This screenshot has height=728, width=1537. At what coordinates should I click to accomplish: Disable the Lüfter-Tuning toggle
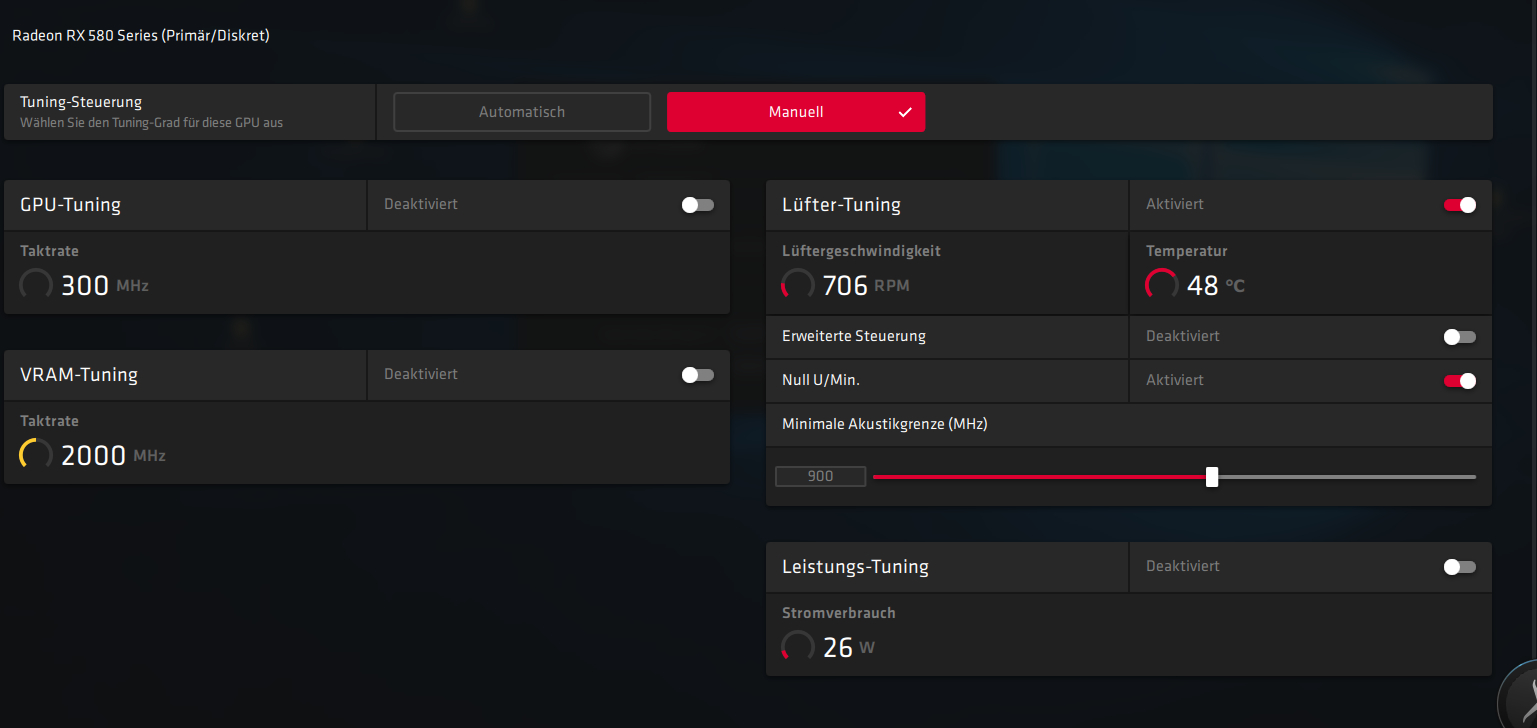(1460, 205)
